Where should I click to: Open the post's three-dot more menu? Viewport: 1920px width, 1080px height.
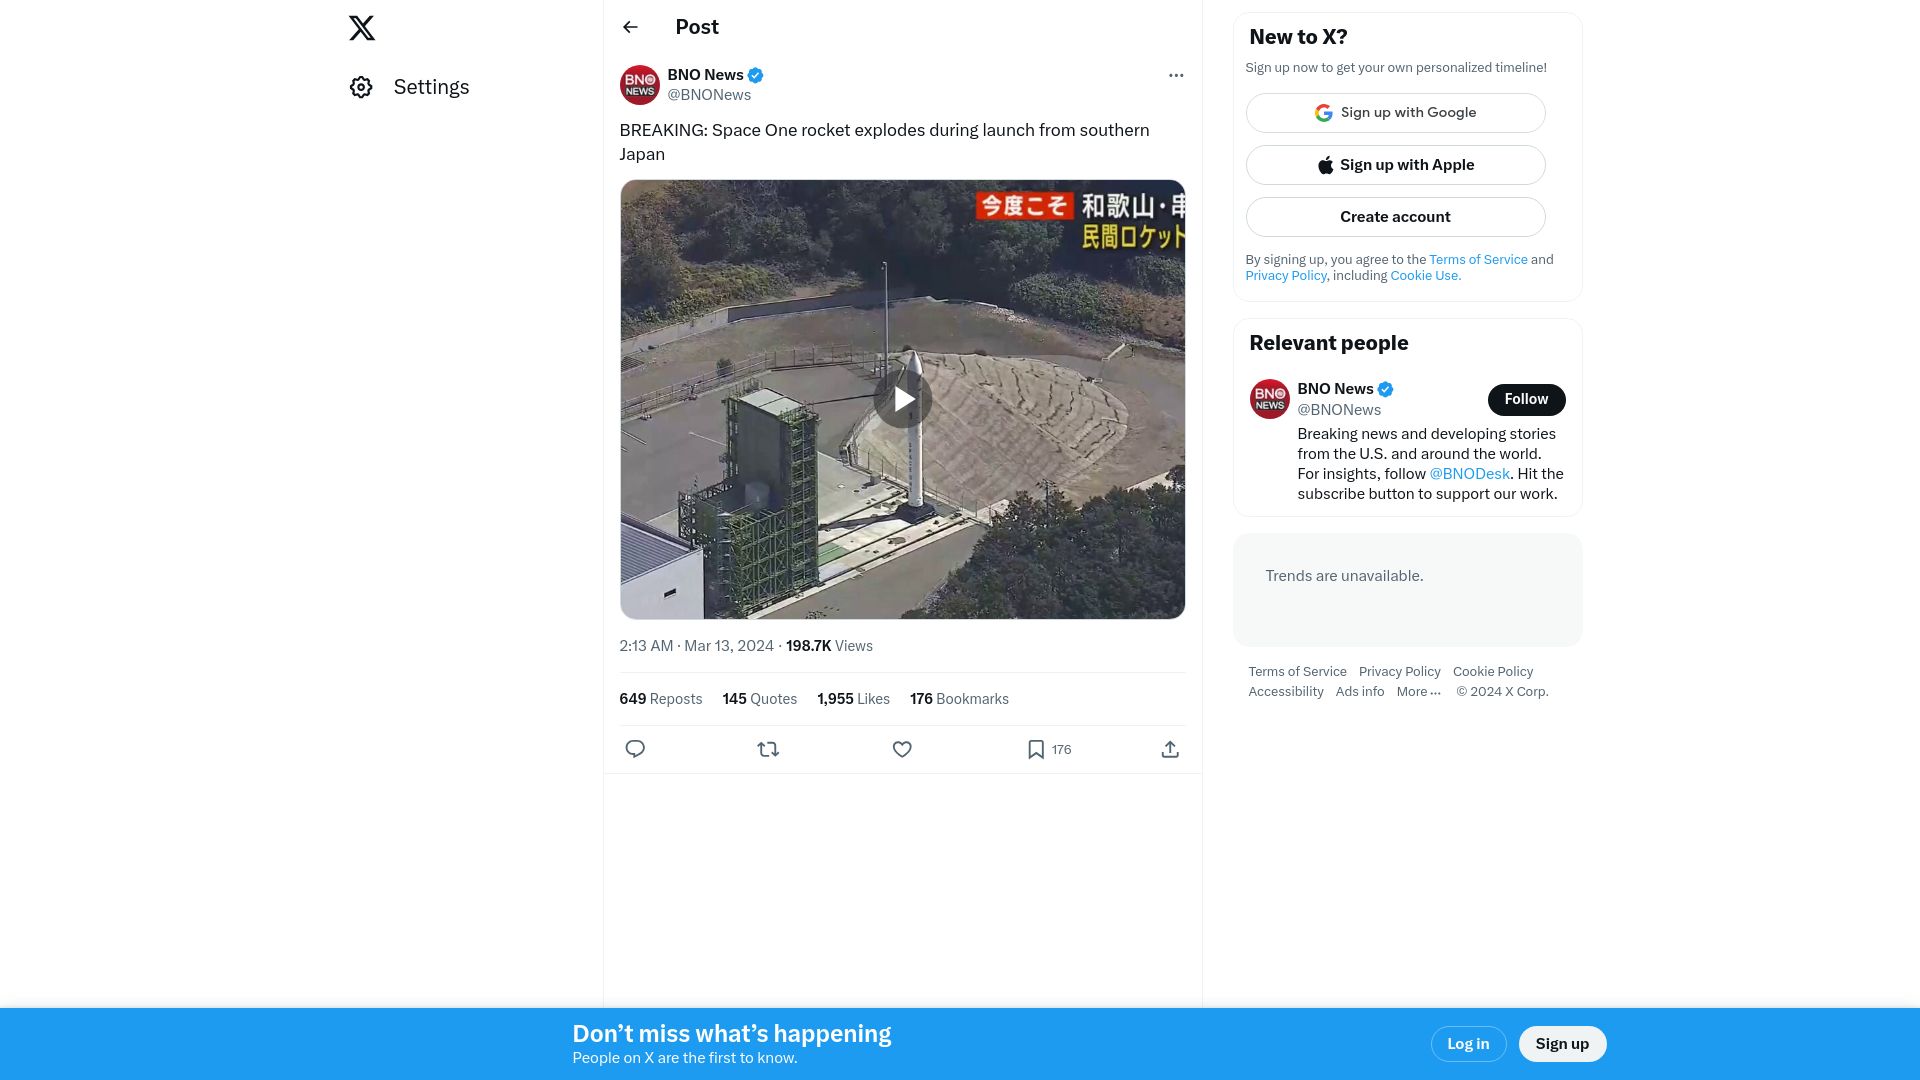tap(1176, 75)
